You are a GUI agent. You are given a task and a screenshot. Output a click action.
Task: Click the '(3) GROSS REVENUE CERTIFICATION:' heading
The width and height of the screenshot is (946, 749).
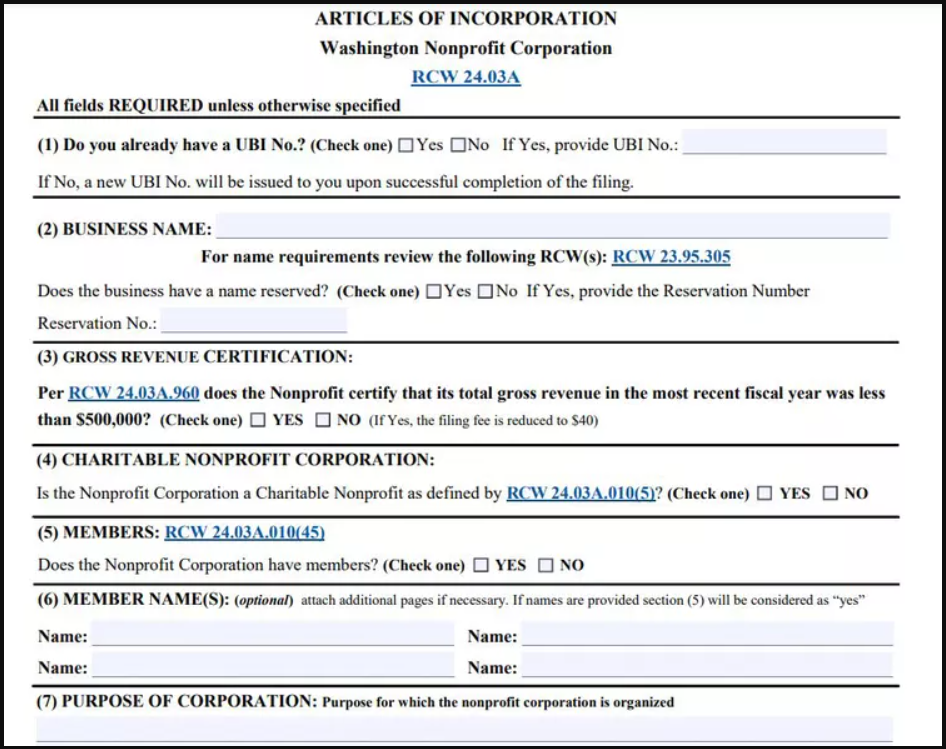click(195, 357)
